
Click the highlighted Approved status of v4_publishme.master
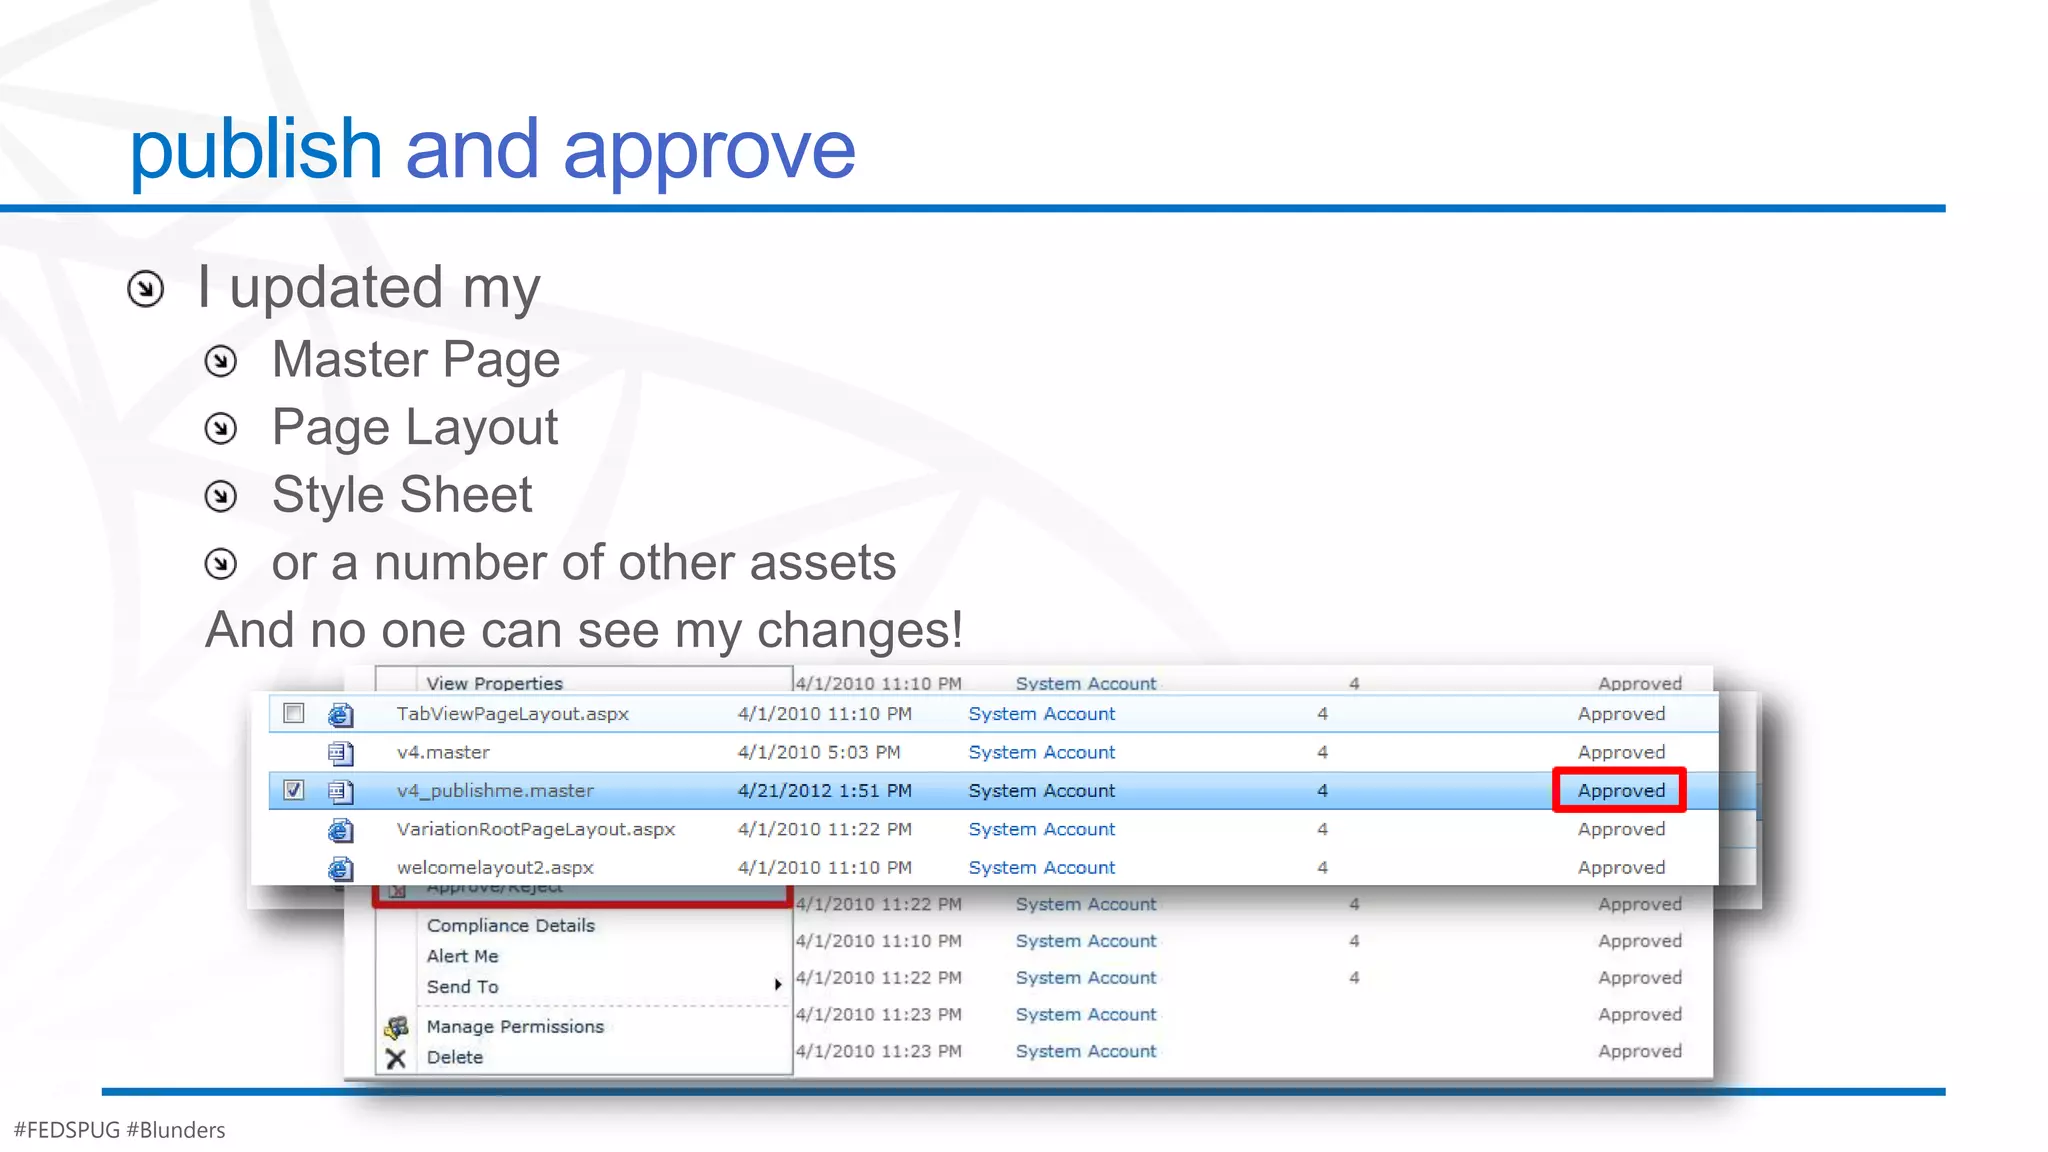point(1620,790)
